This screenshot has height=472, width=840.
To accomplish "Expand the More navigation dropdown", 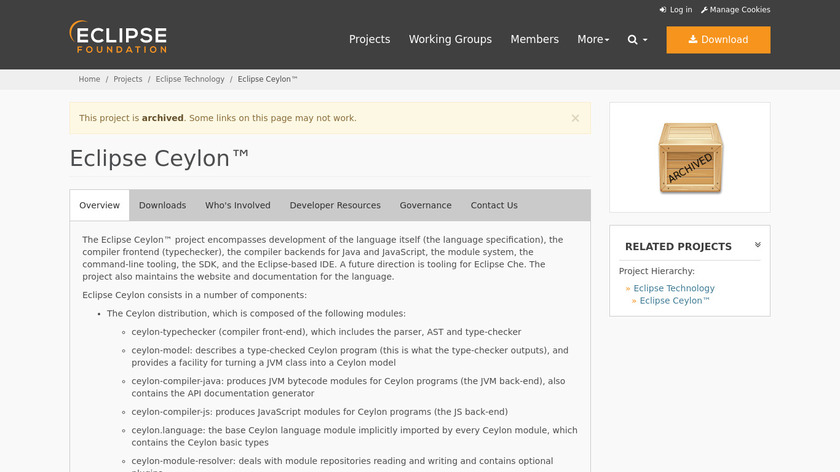I will 593,40.
